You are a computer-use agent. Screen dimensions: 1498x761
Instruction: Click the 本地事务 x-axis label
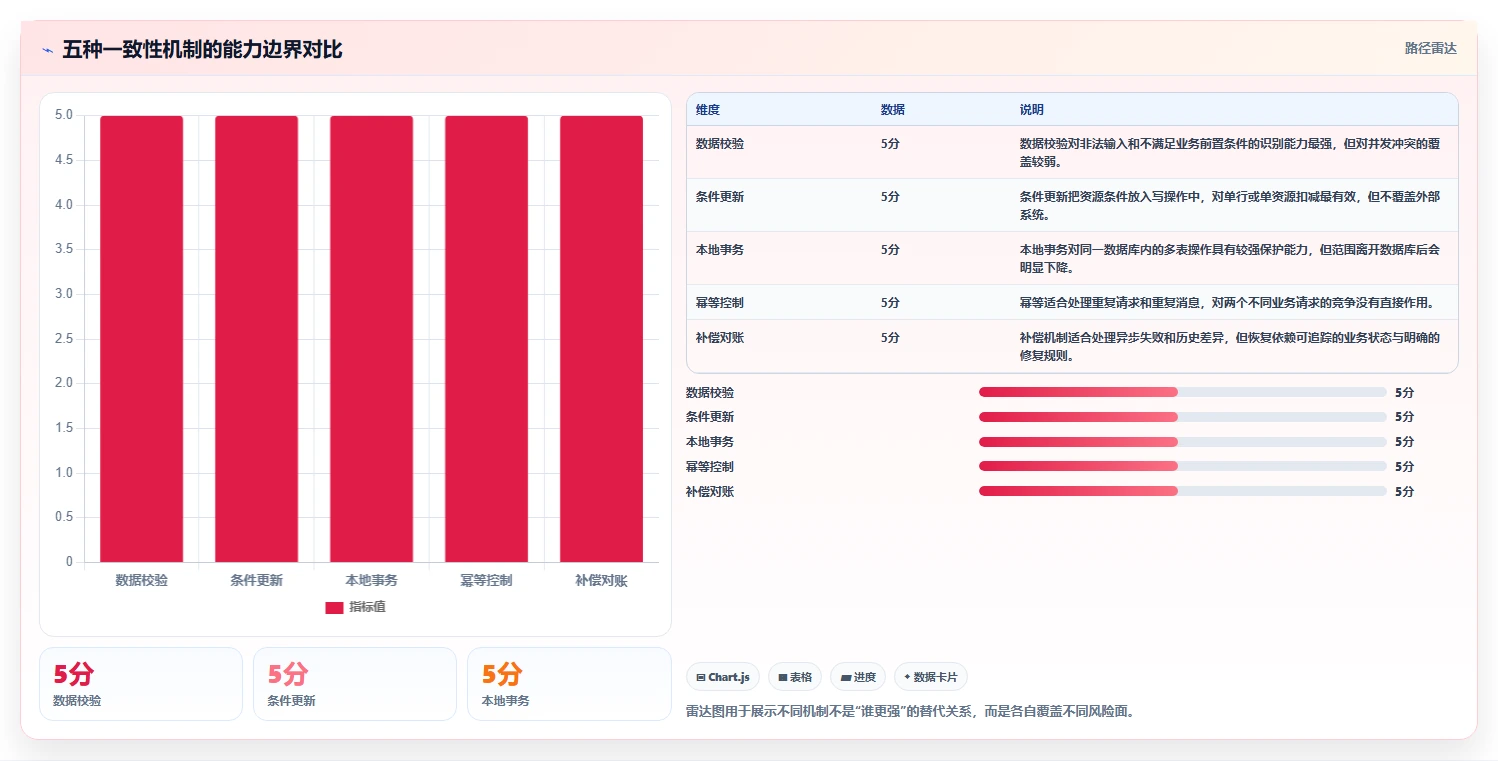372,580
